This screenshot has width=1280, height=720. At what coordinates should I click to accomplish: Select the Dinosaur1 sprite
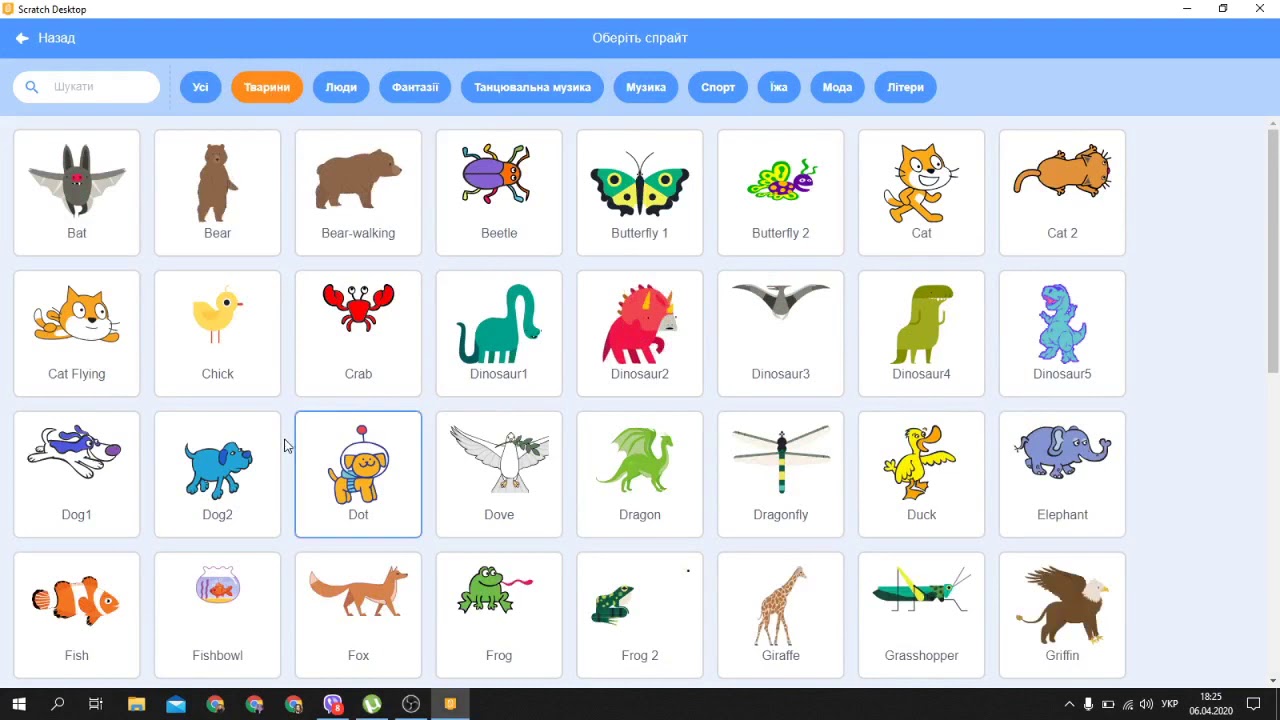(499, 333)
